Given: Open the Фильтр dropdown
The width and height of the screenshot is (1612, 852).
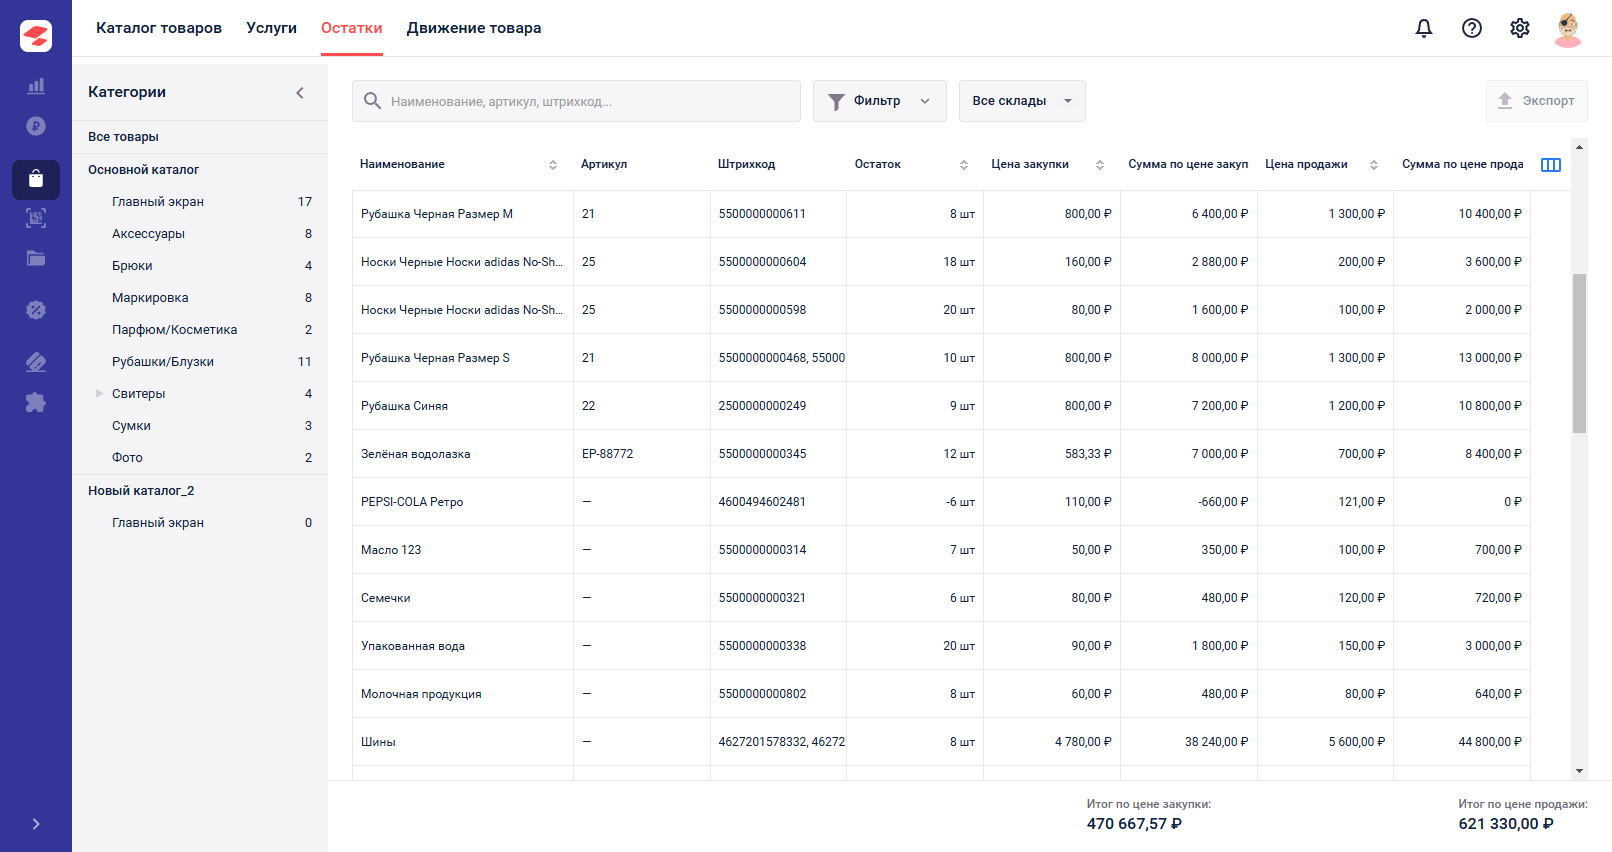Looking at the screenshot, I should coord(879,101).
